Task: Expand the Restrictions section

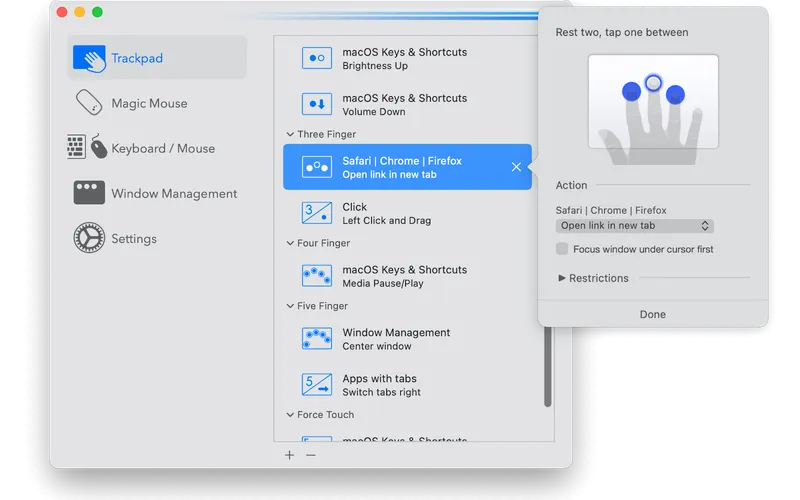Action: (562, 278)
